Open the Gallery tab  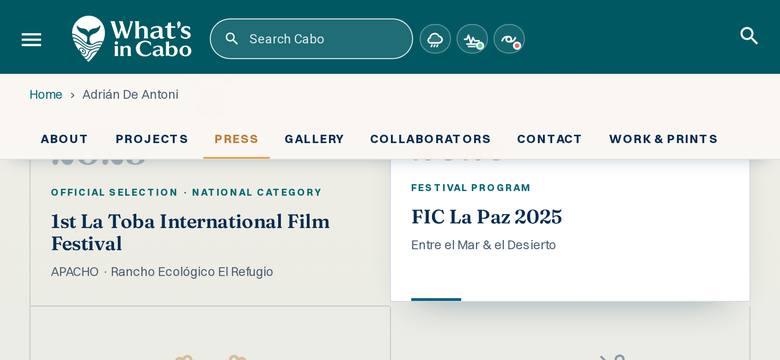314,139
